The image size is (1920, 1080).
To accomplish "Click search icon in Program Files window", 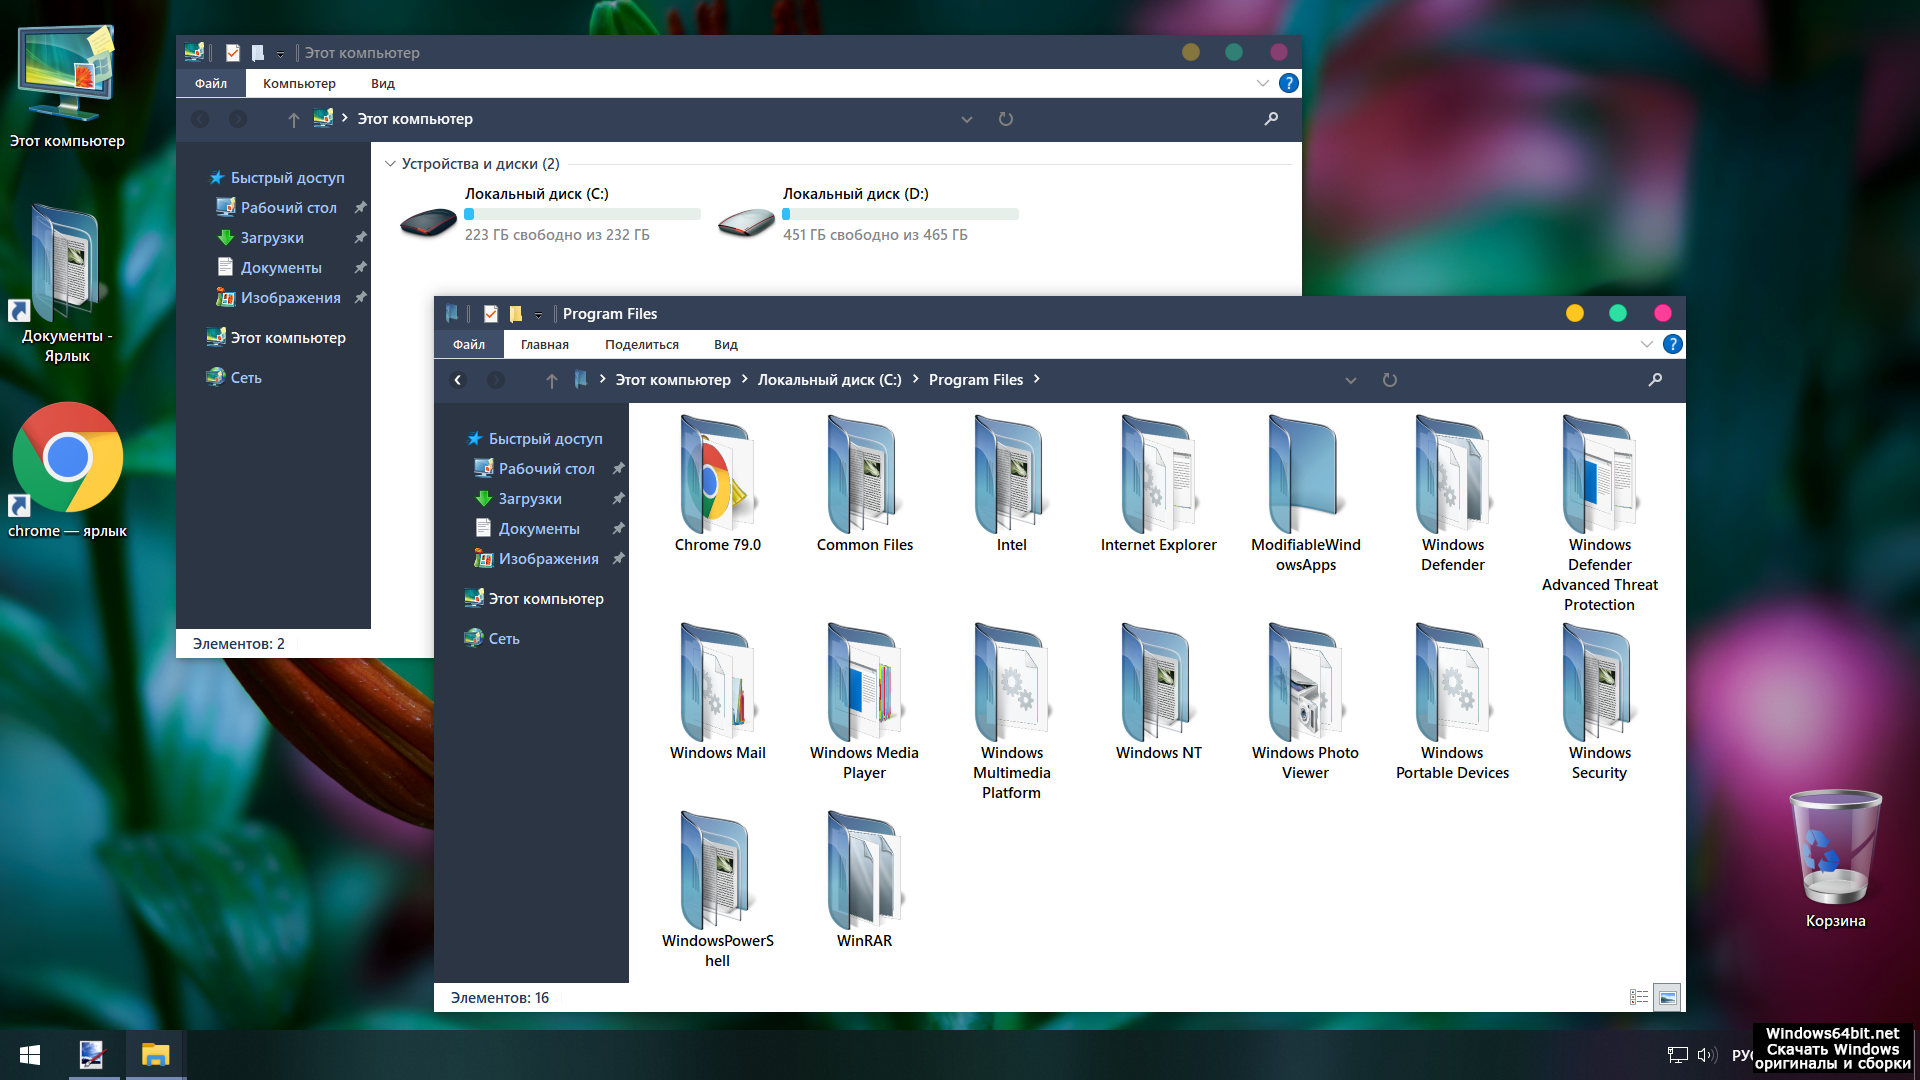I will click(1655, 380).
